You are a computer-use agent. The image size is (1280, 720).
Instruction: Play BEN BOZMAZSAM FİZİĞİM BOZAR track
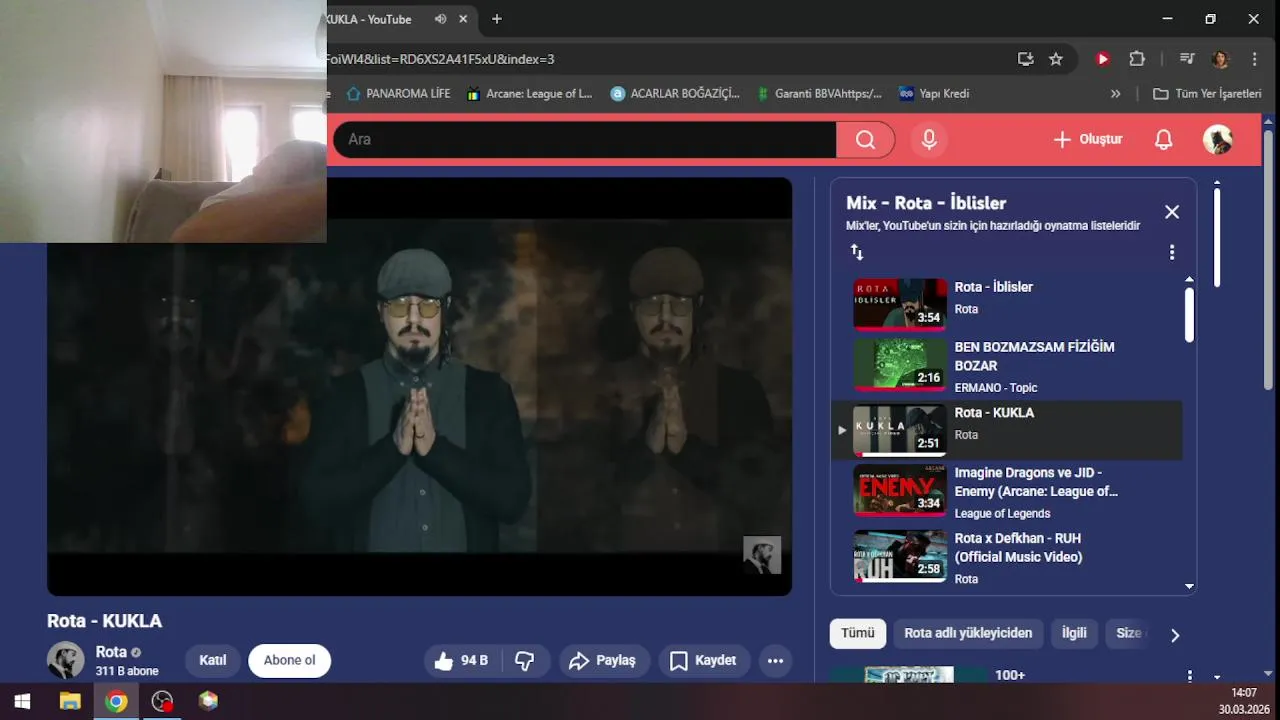coord(1006,366)
